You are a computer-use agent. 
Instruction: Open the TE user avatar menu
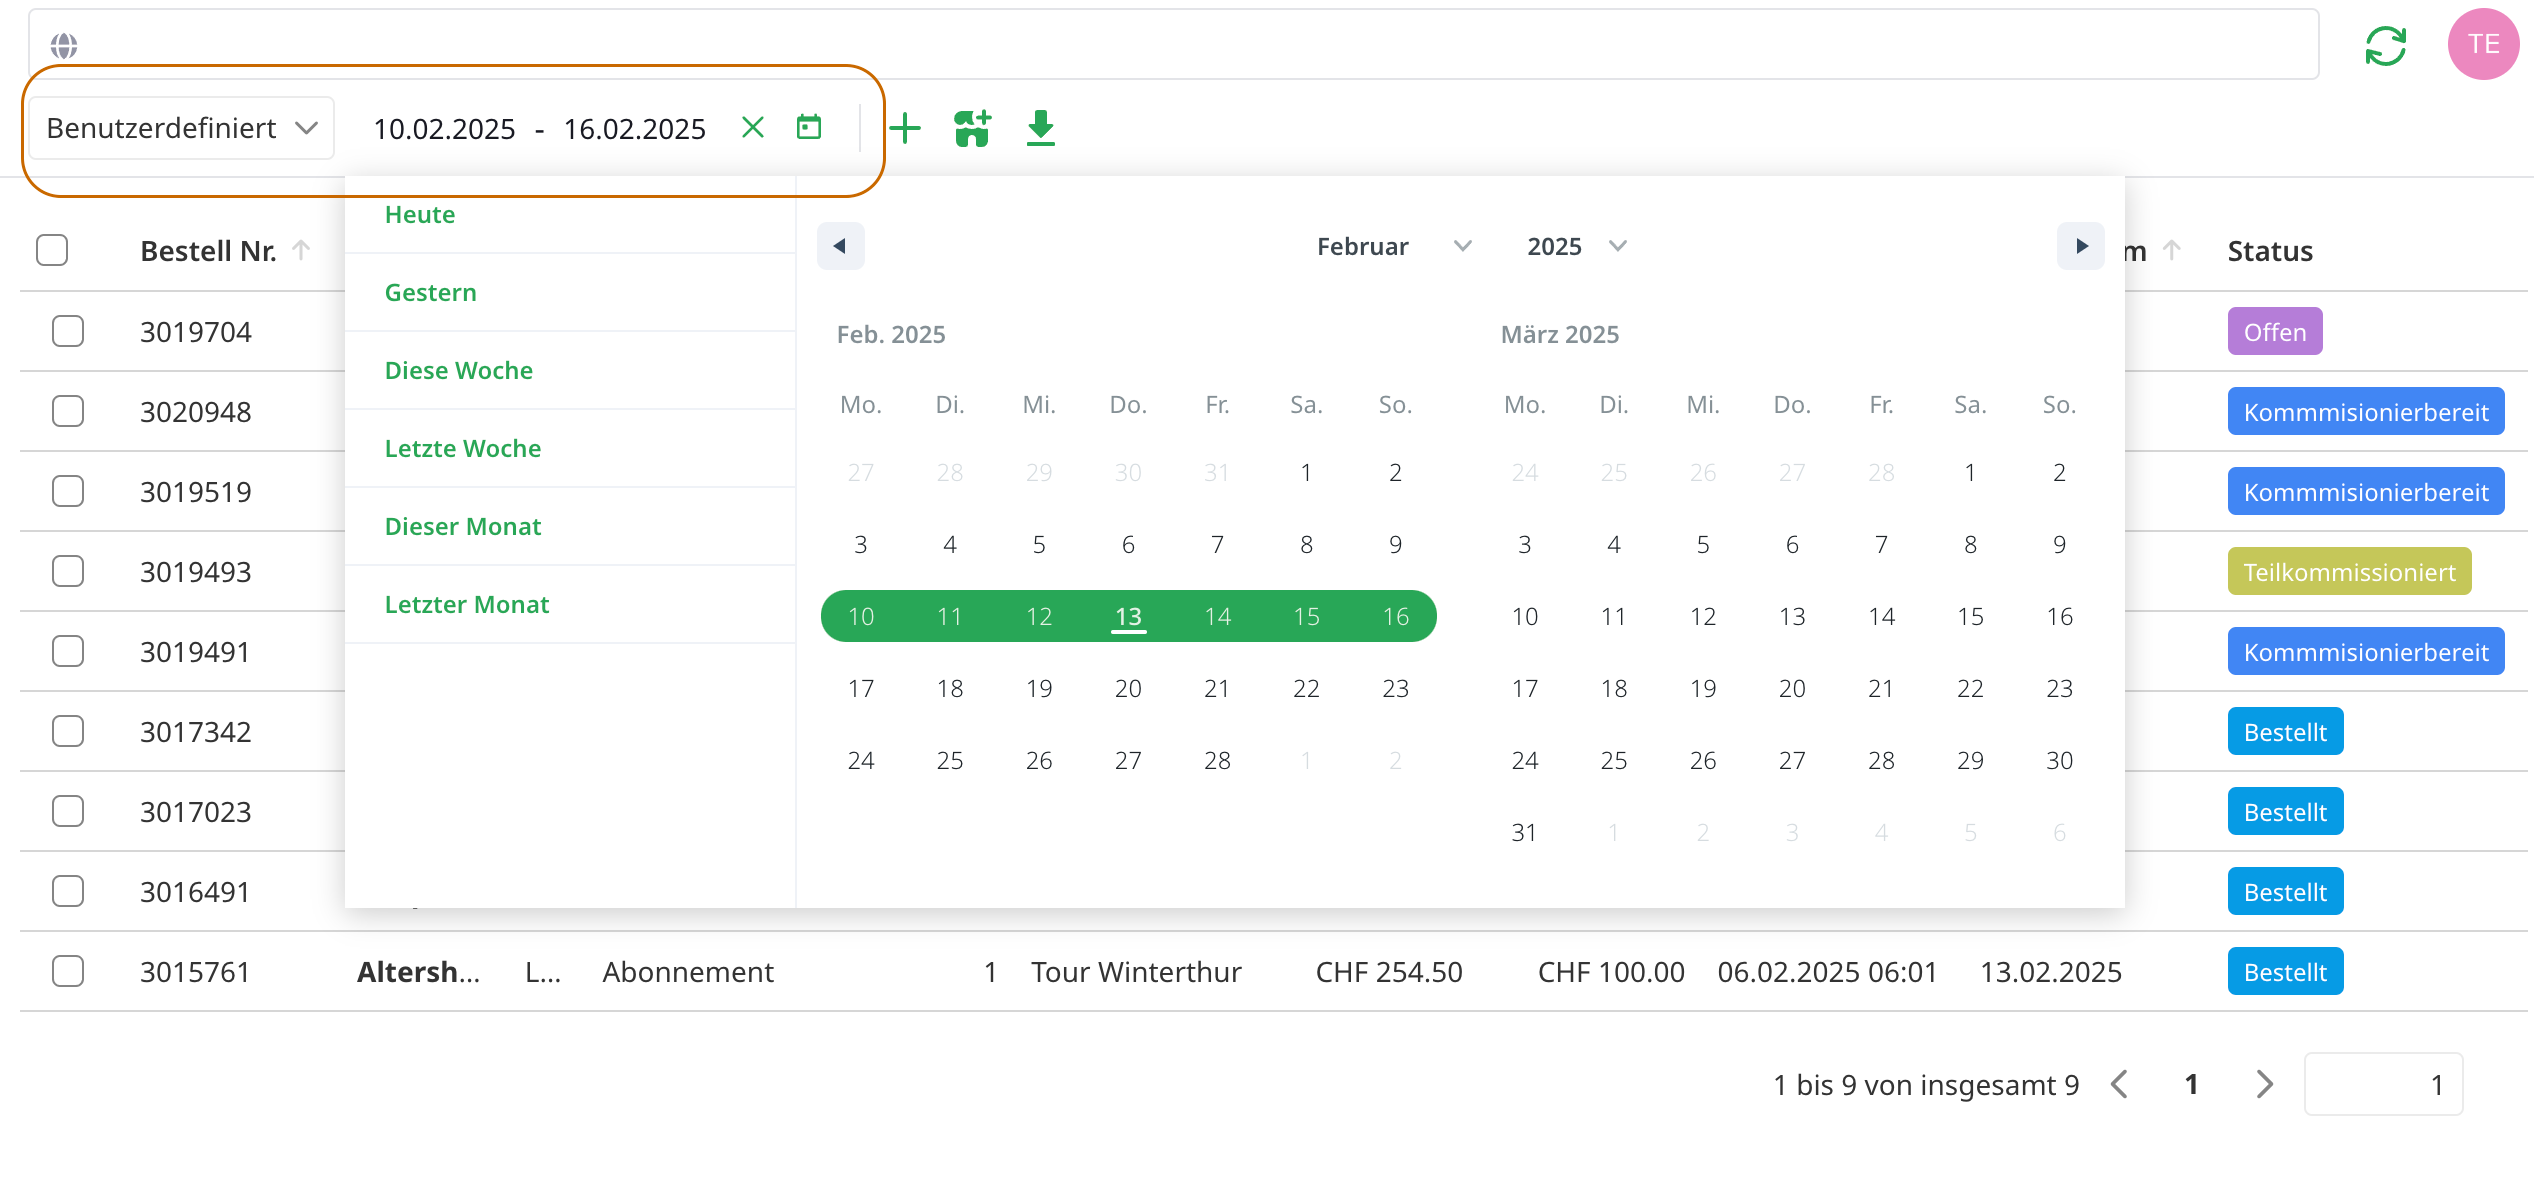[x=2482, y=44]
